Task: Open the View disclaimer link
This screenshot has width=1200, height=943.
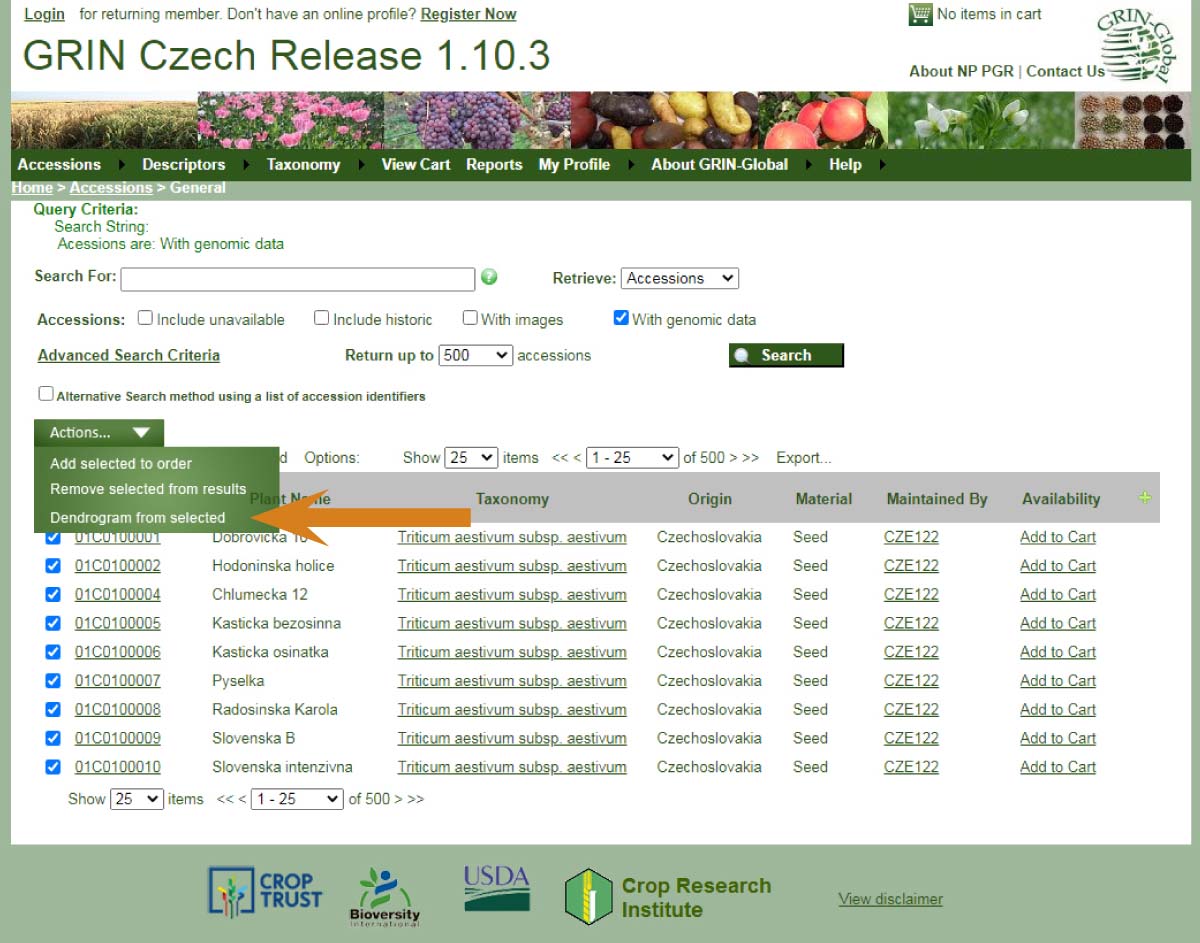Action: click(890, 898)
